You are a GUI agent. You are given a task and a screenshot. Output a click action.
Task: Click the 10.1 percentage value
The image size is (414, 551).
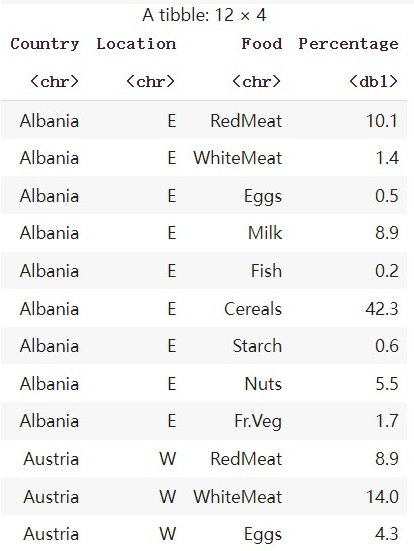tap(382, 121)
